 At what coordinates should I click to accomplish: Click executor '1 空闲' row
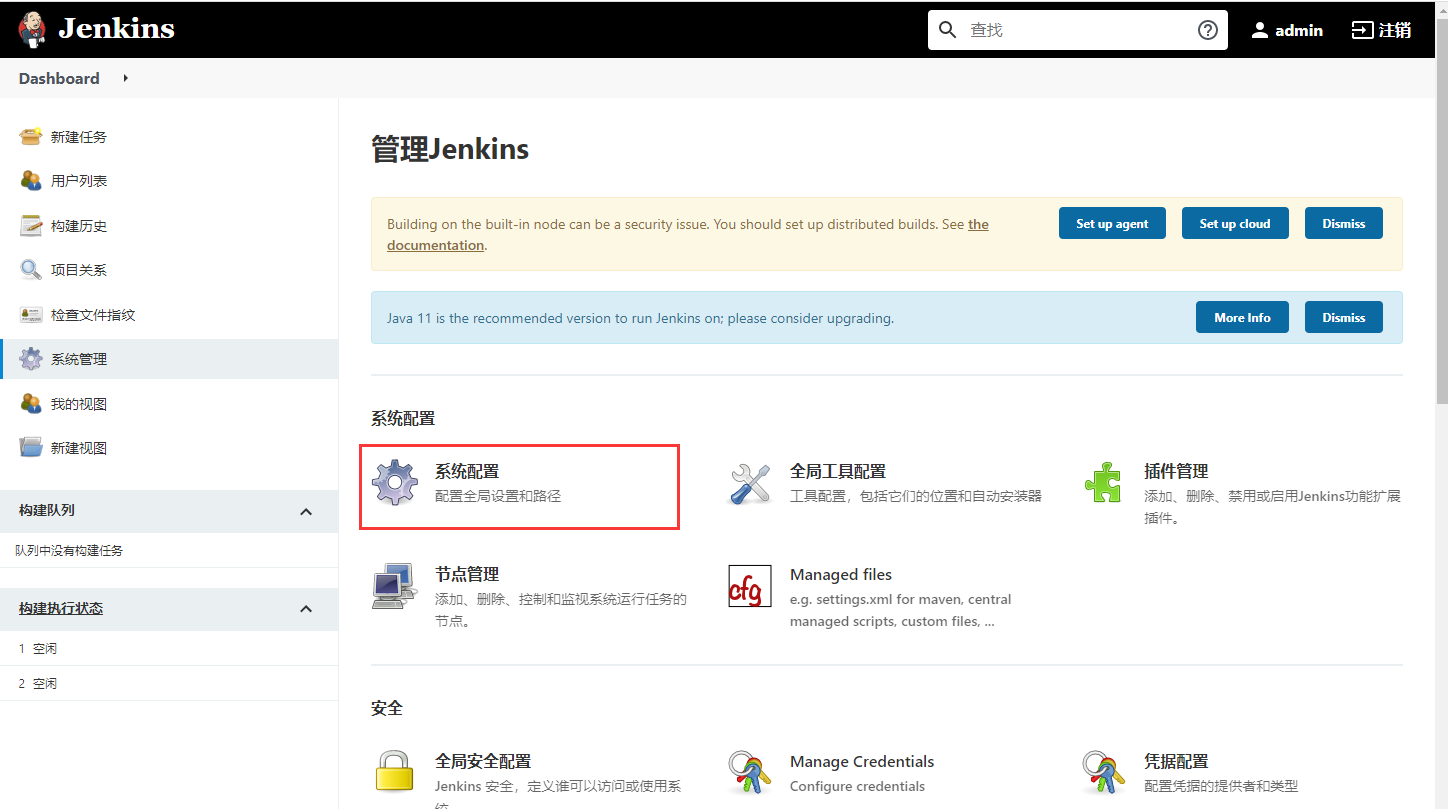[x=169, y=649]
